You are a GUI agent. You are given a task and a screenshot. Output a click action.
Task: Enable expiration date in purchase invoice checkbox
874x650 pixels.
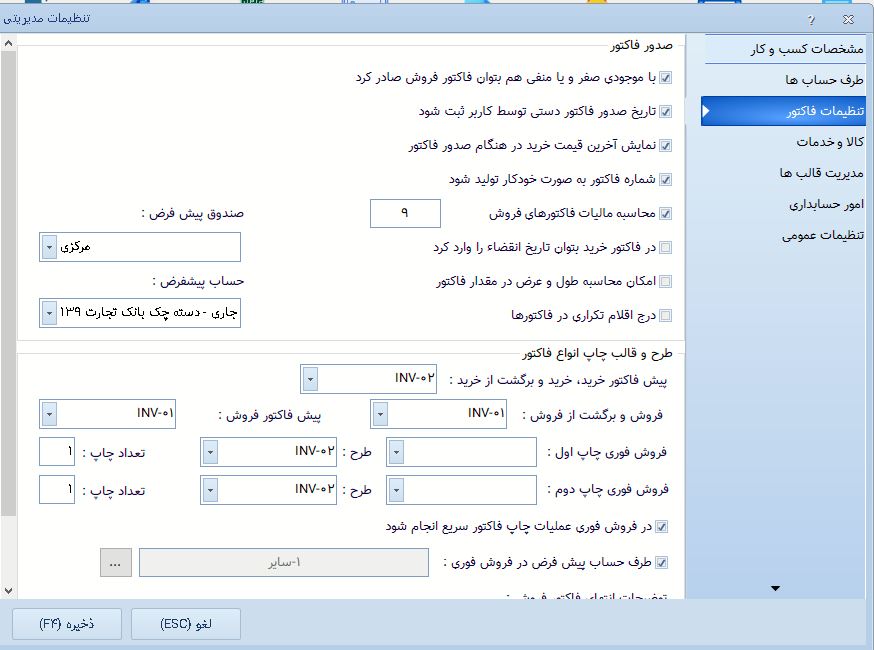666,248
